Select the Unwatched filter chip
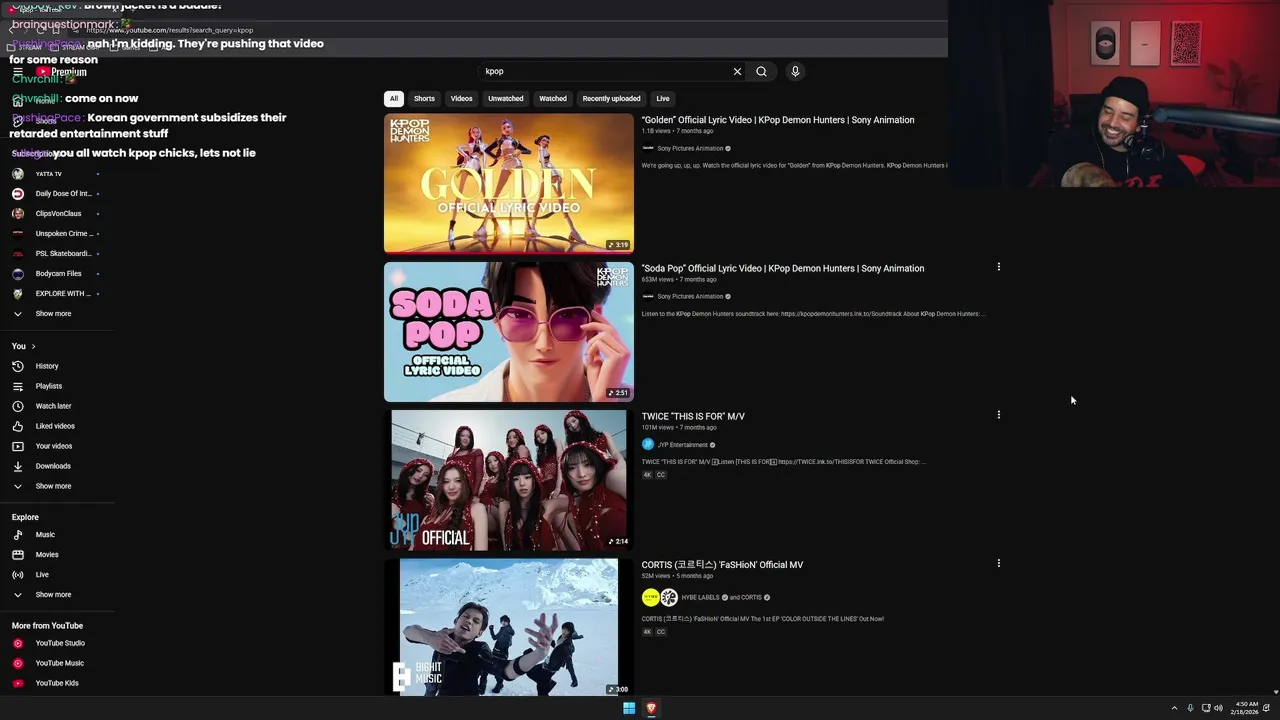This screenshot has width=1280, height=720. click(506, 99)
